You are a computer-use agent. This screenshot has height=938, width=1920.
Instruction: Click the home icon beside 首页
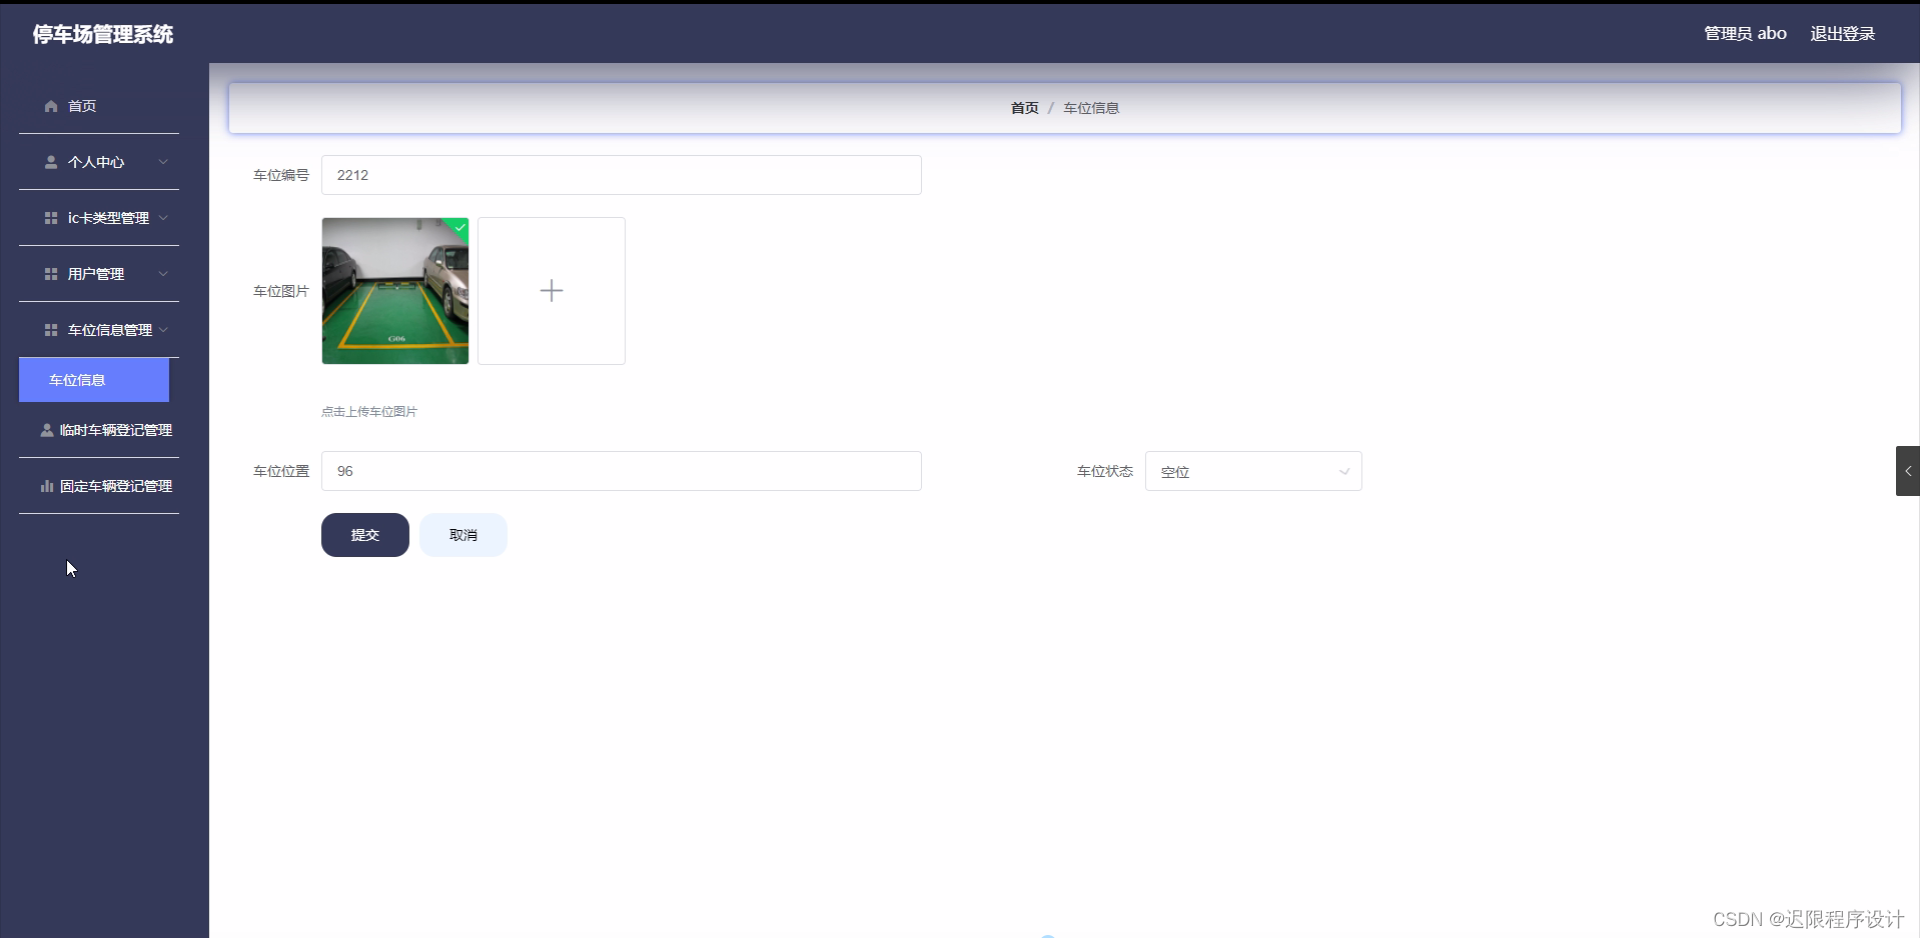[51, 106]
